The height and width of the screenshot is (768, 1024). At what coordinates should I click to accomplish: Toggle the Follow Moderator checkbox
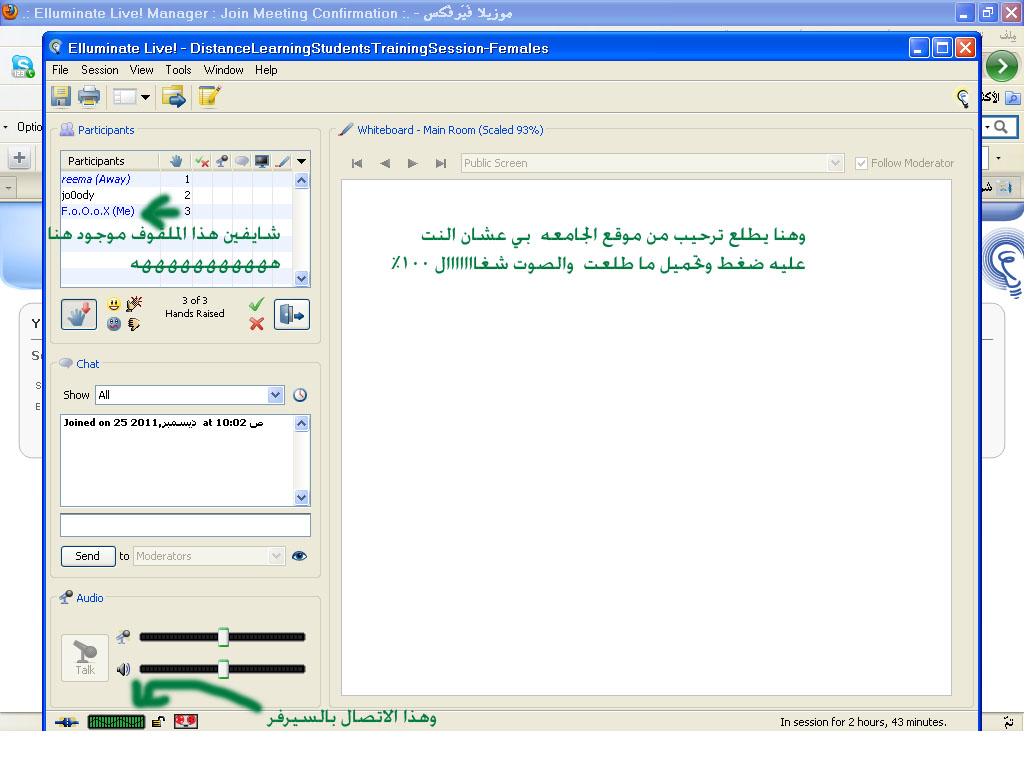tap(861, 163)
